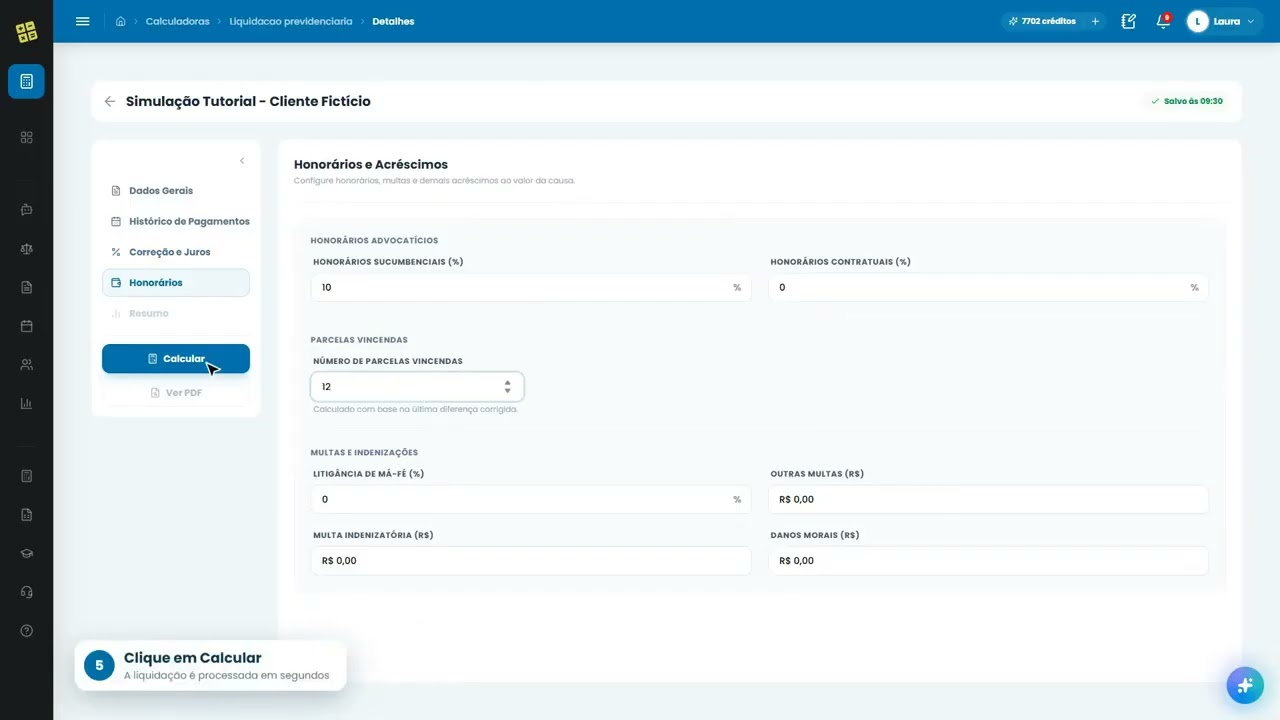Open the notifications bell

(1163, 21)
